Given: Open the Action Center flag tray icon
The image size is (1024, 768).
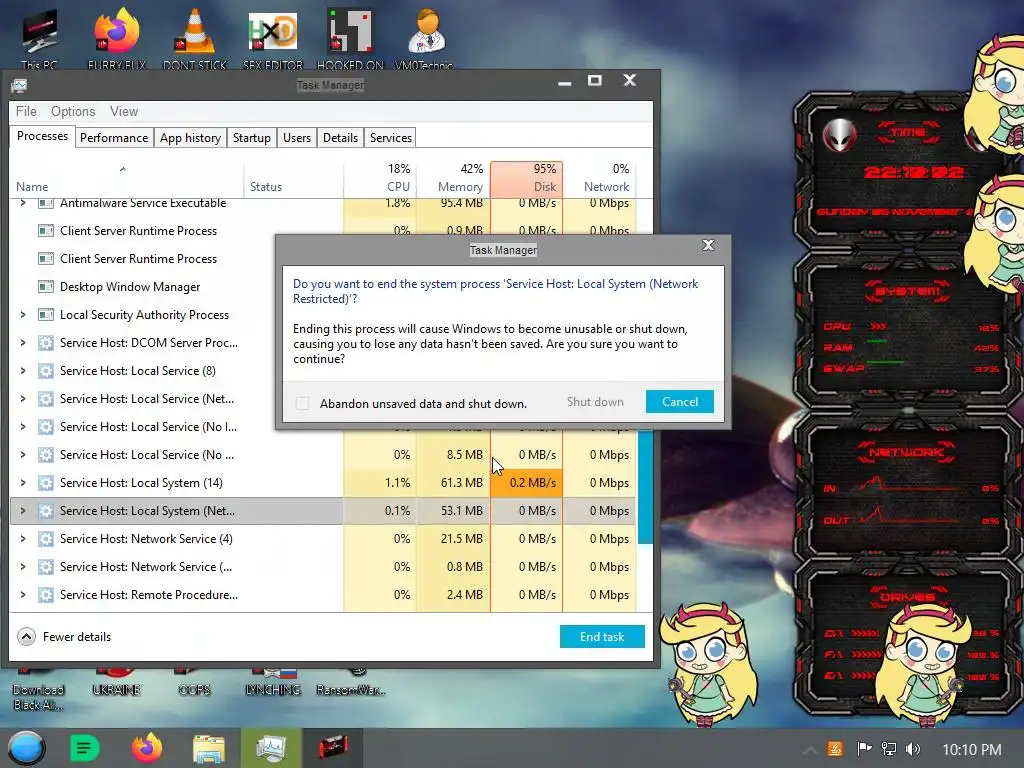Looking at the screenshot, I should click(864, 749).
